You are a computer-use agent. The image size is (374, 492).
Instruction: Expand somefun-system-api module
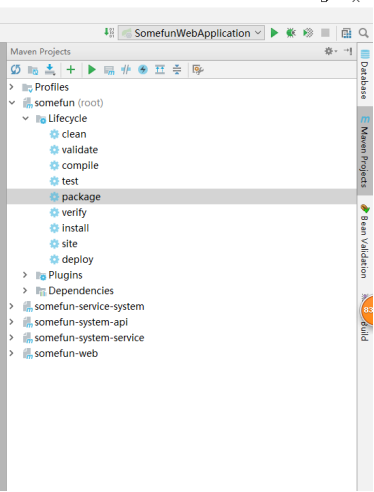12,322
